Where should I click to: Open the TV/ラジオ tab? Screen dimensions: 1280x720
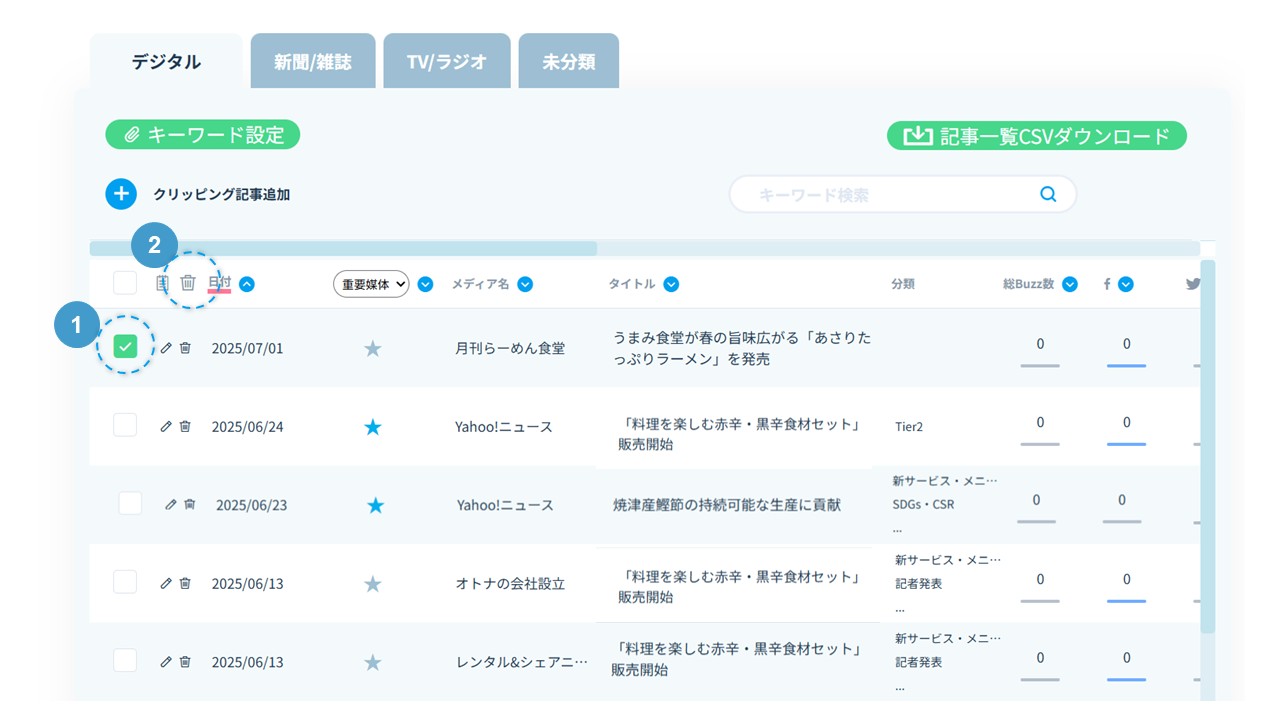pos(446,61)
